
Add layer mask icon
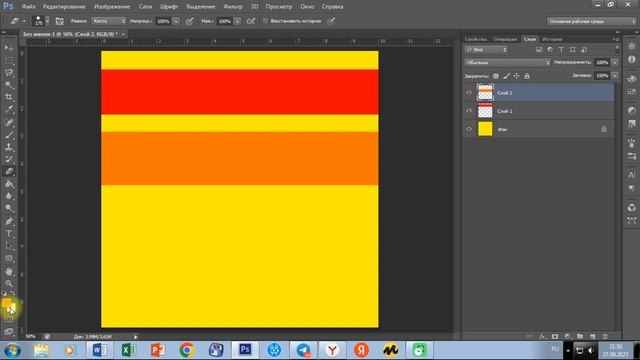click(x=555, y=336)
